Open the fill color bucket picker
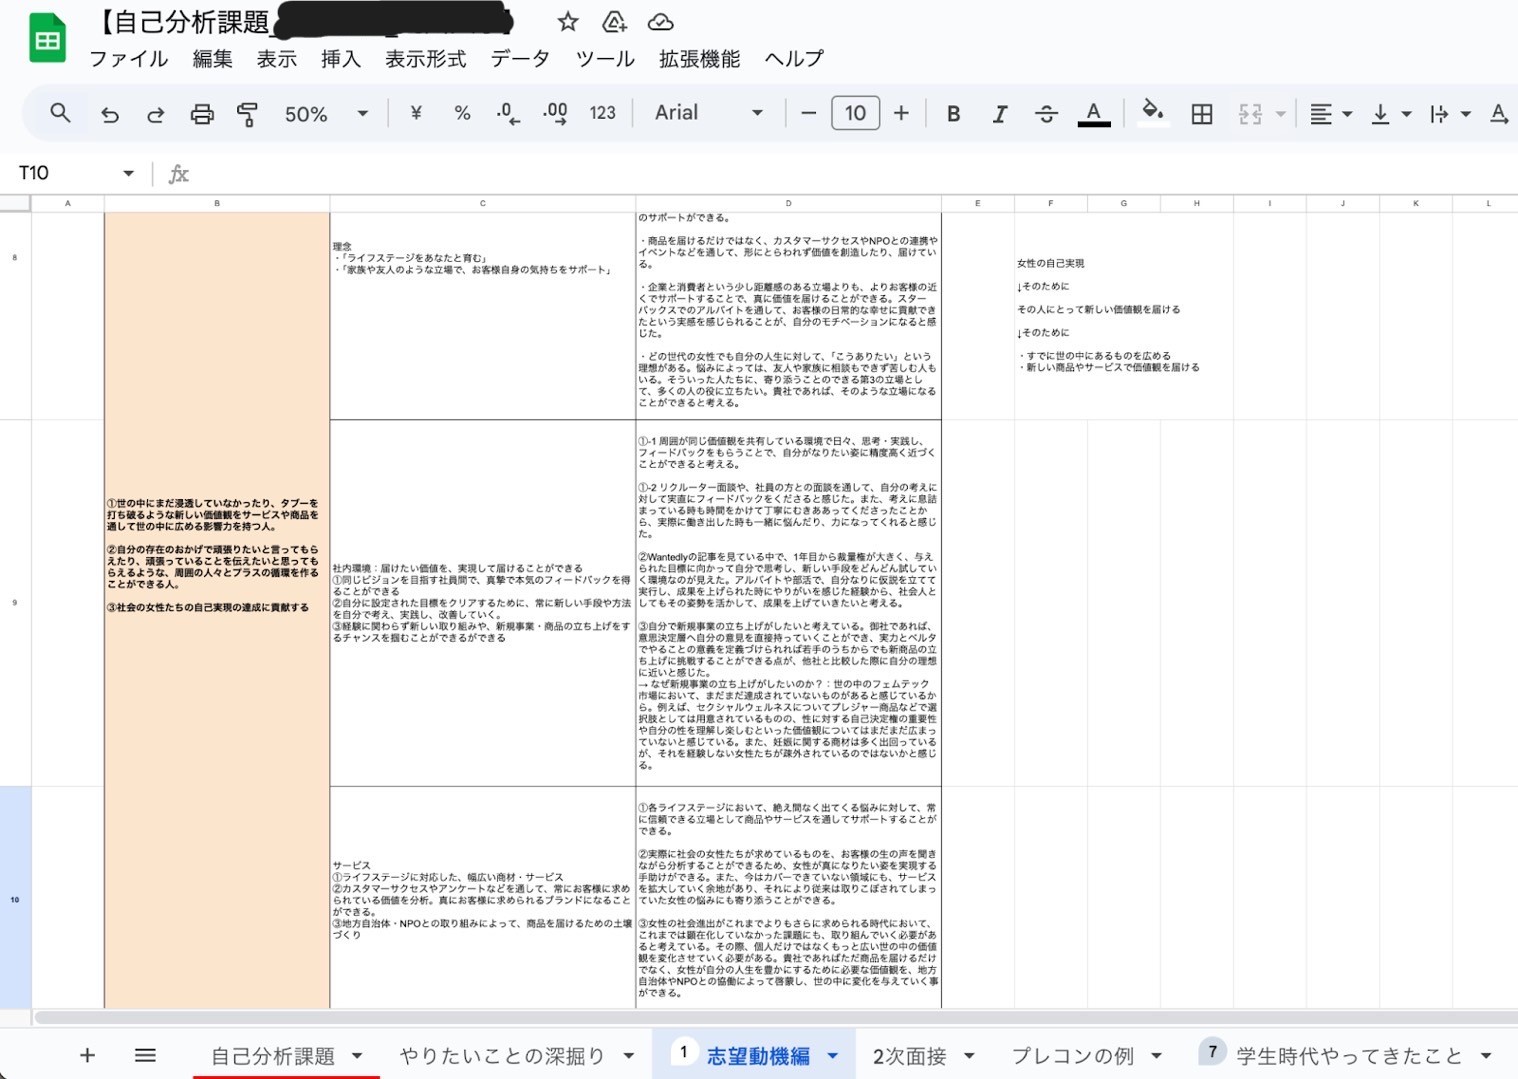The width and height of the screenshot is (1518, 1079). [x=1152, y=113]
